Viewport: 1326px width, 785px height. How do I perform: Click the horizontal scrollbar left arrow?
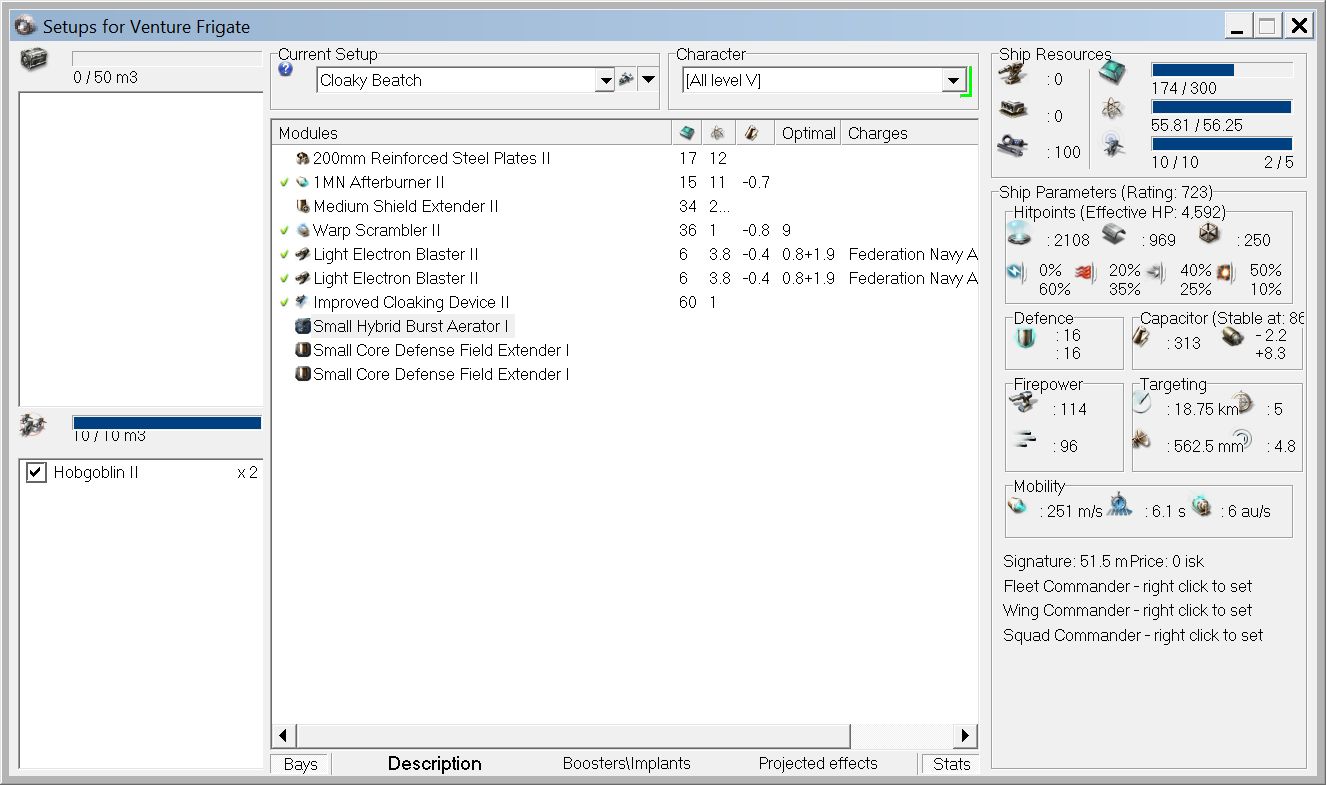coord(283,736)
